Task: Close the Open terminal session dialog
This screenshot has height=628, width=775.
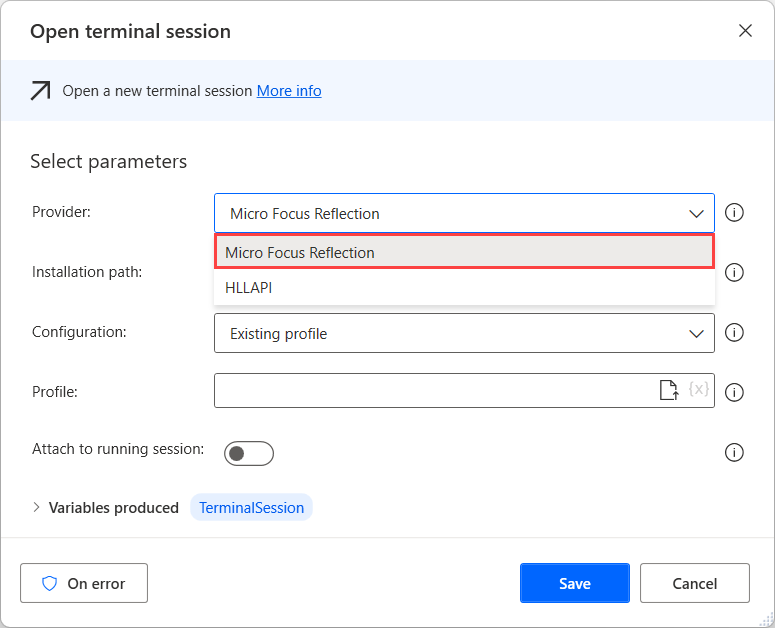Action: [x=745, y=31]
